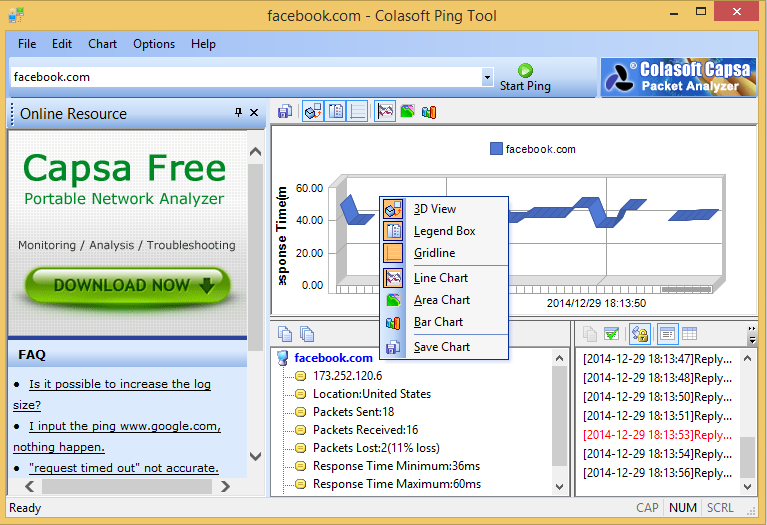Image resolution: width=767 pixels, height=525 pixels.
Task: Select the Packets Sent:18 row
Action: coord(353,412)
